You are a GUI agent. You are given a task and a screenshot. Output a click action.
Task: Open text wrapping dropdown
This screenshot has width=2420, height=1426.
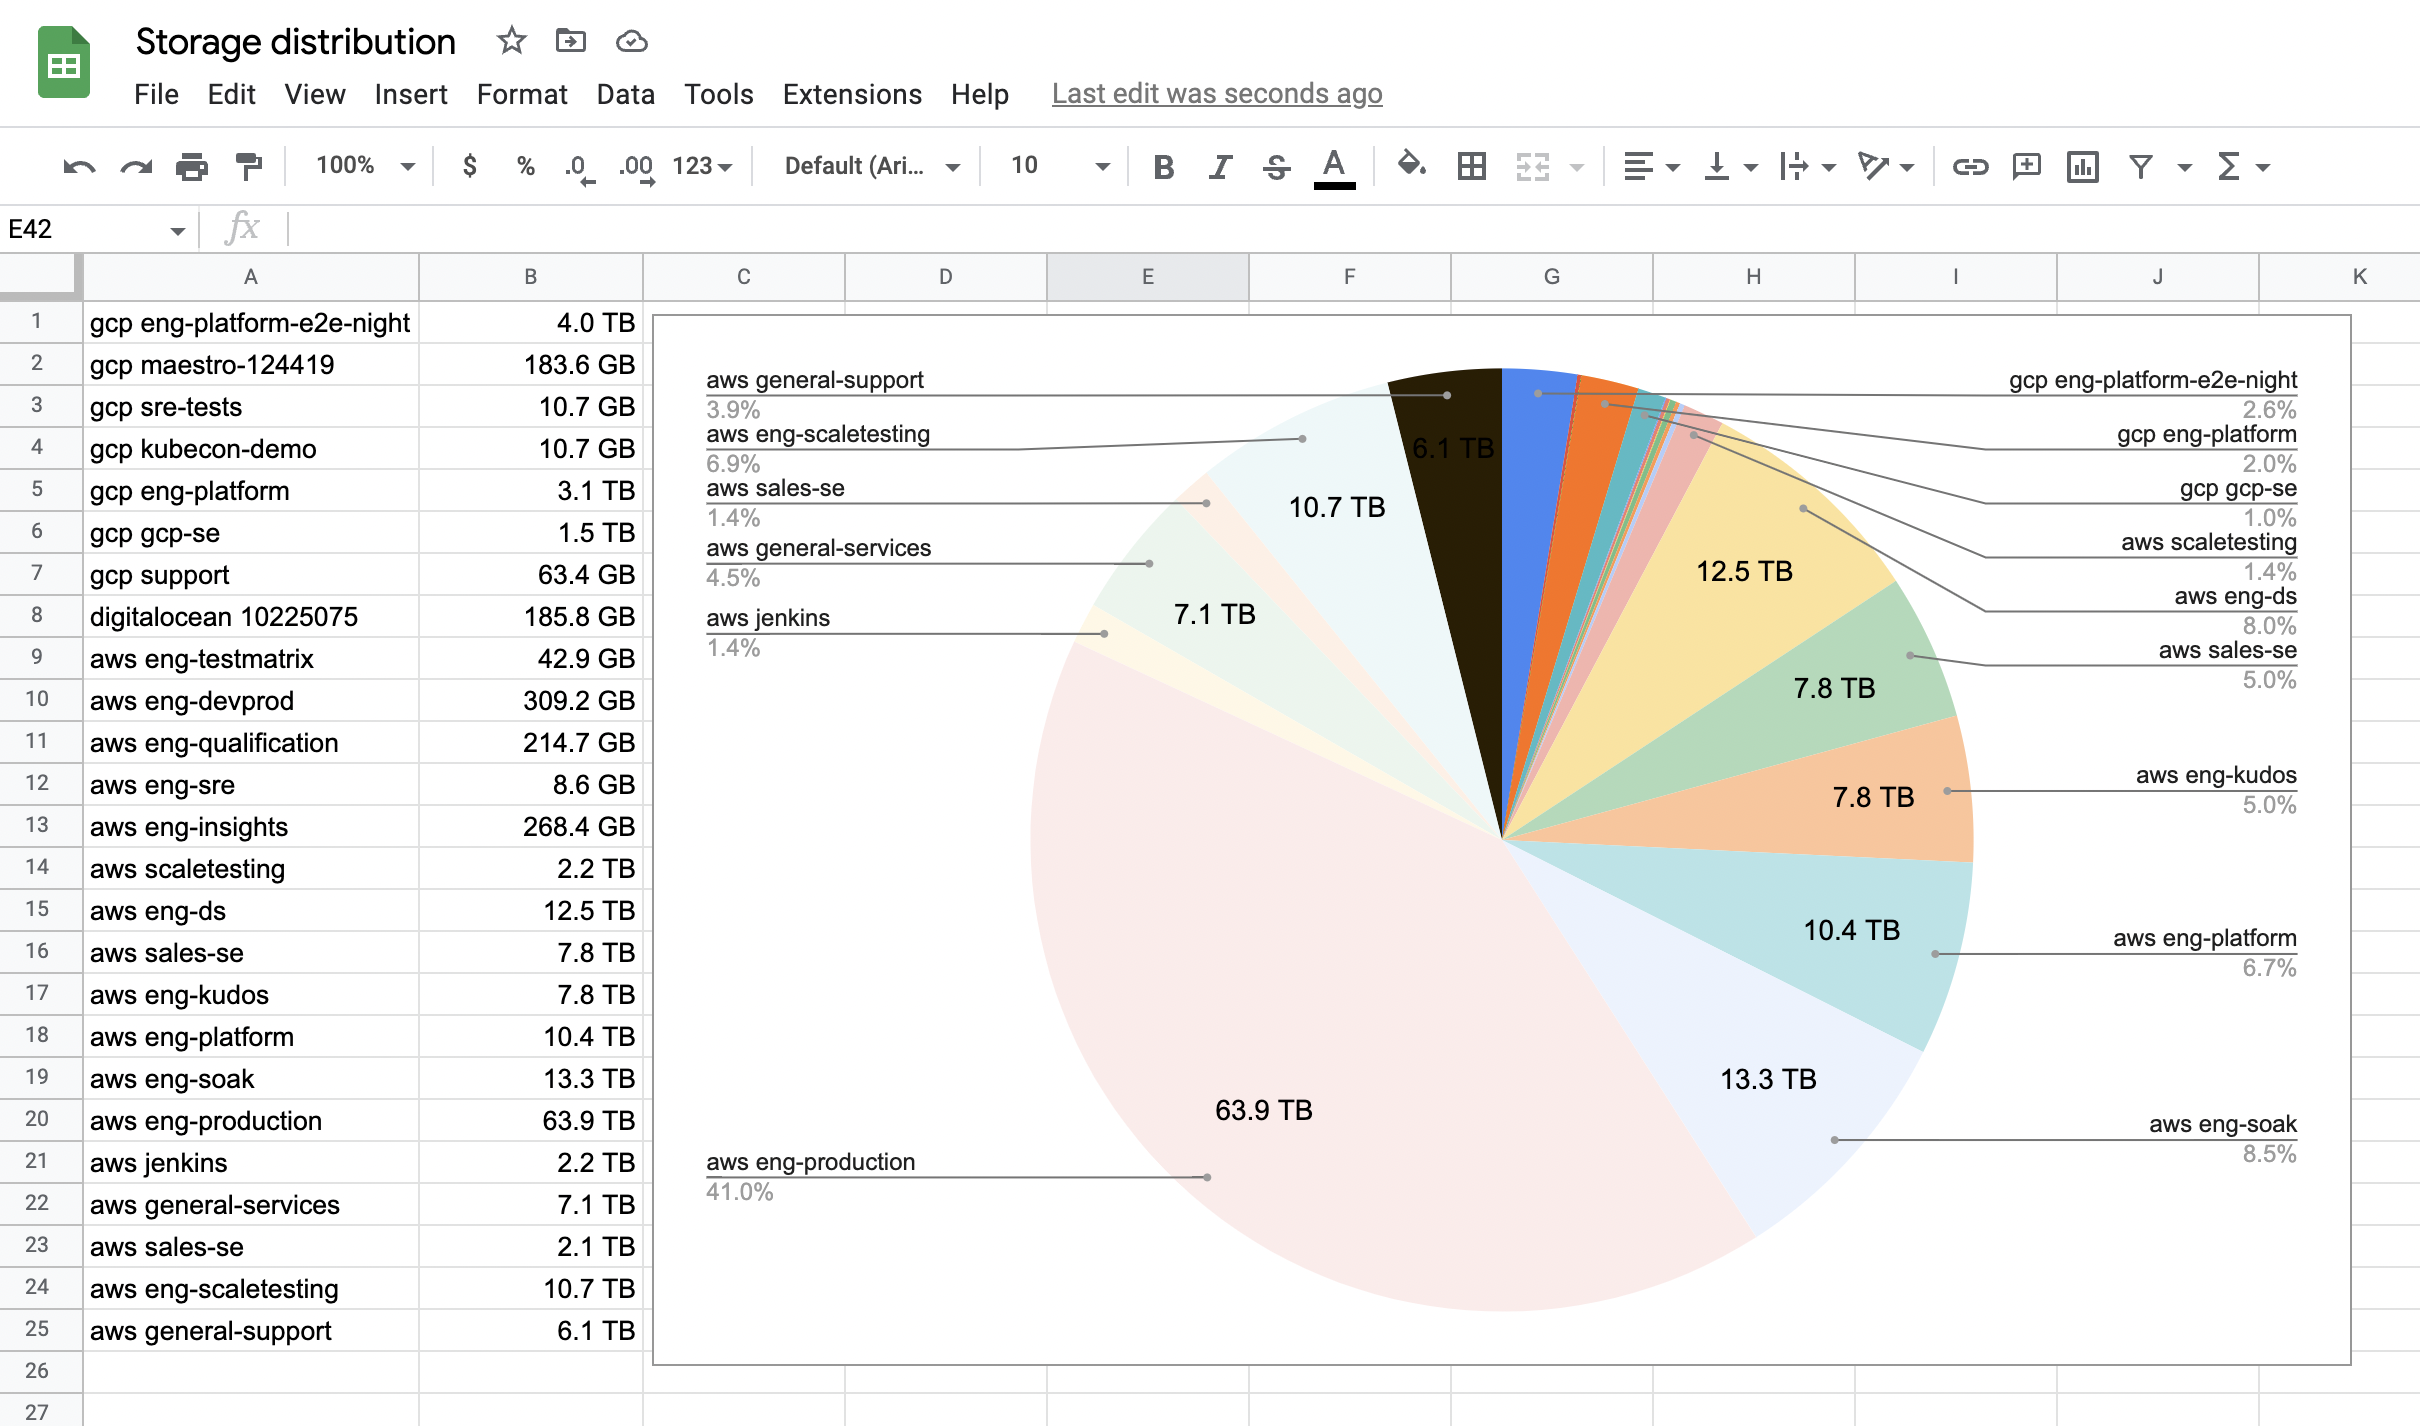pyautogui.click(x=1808, y=166)
